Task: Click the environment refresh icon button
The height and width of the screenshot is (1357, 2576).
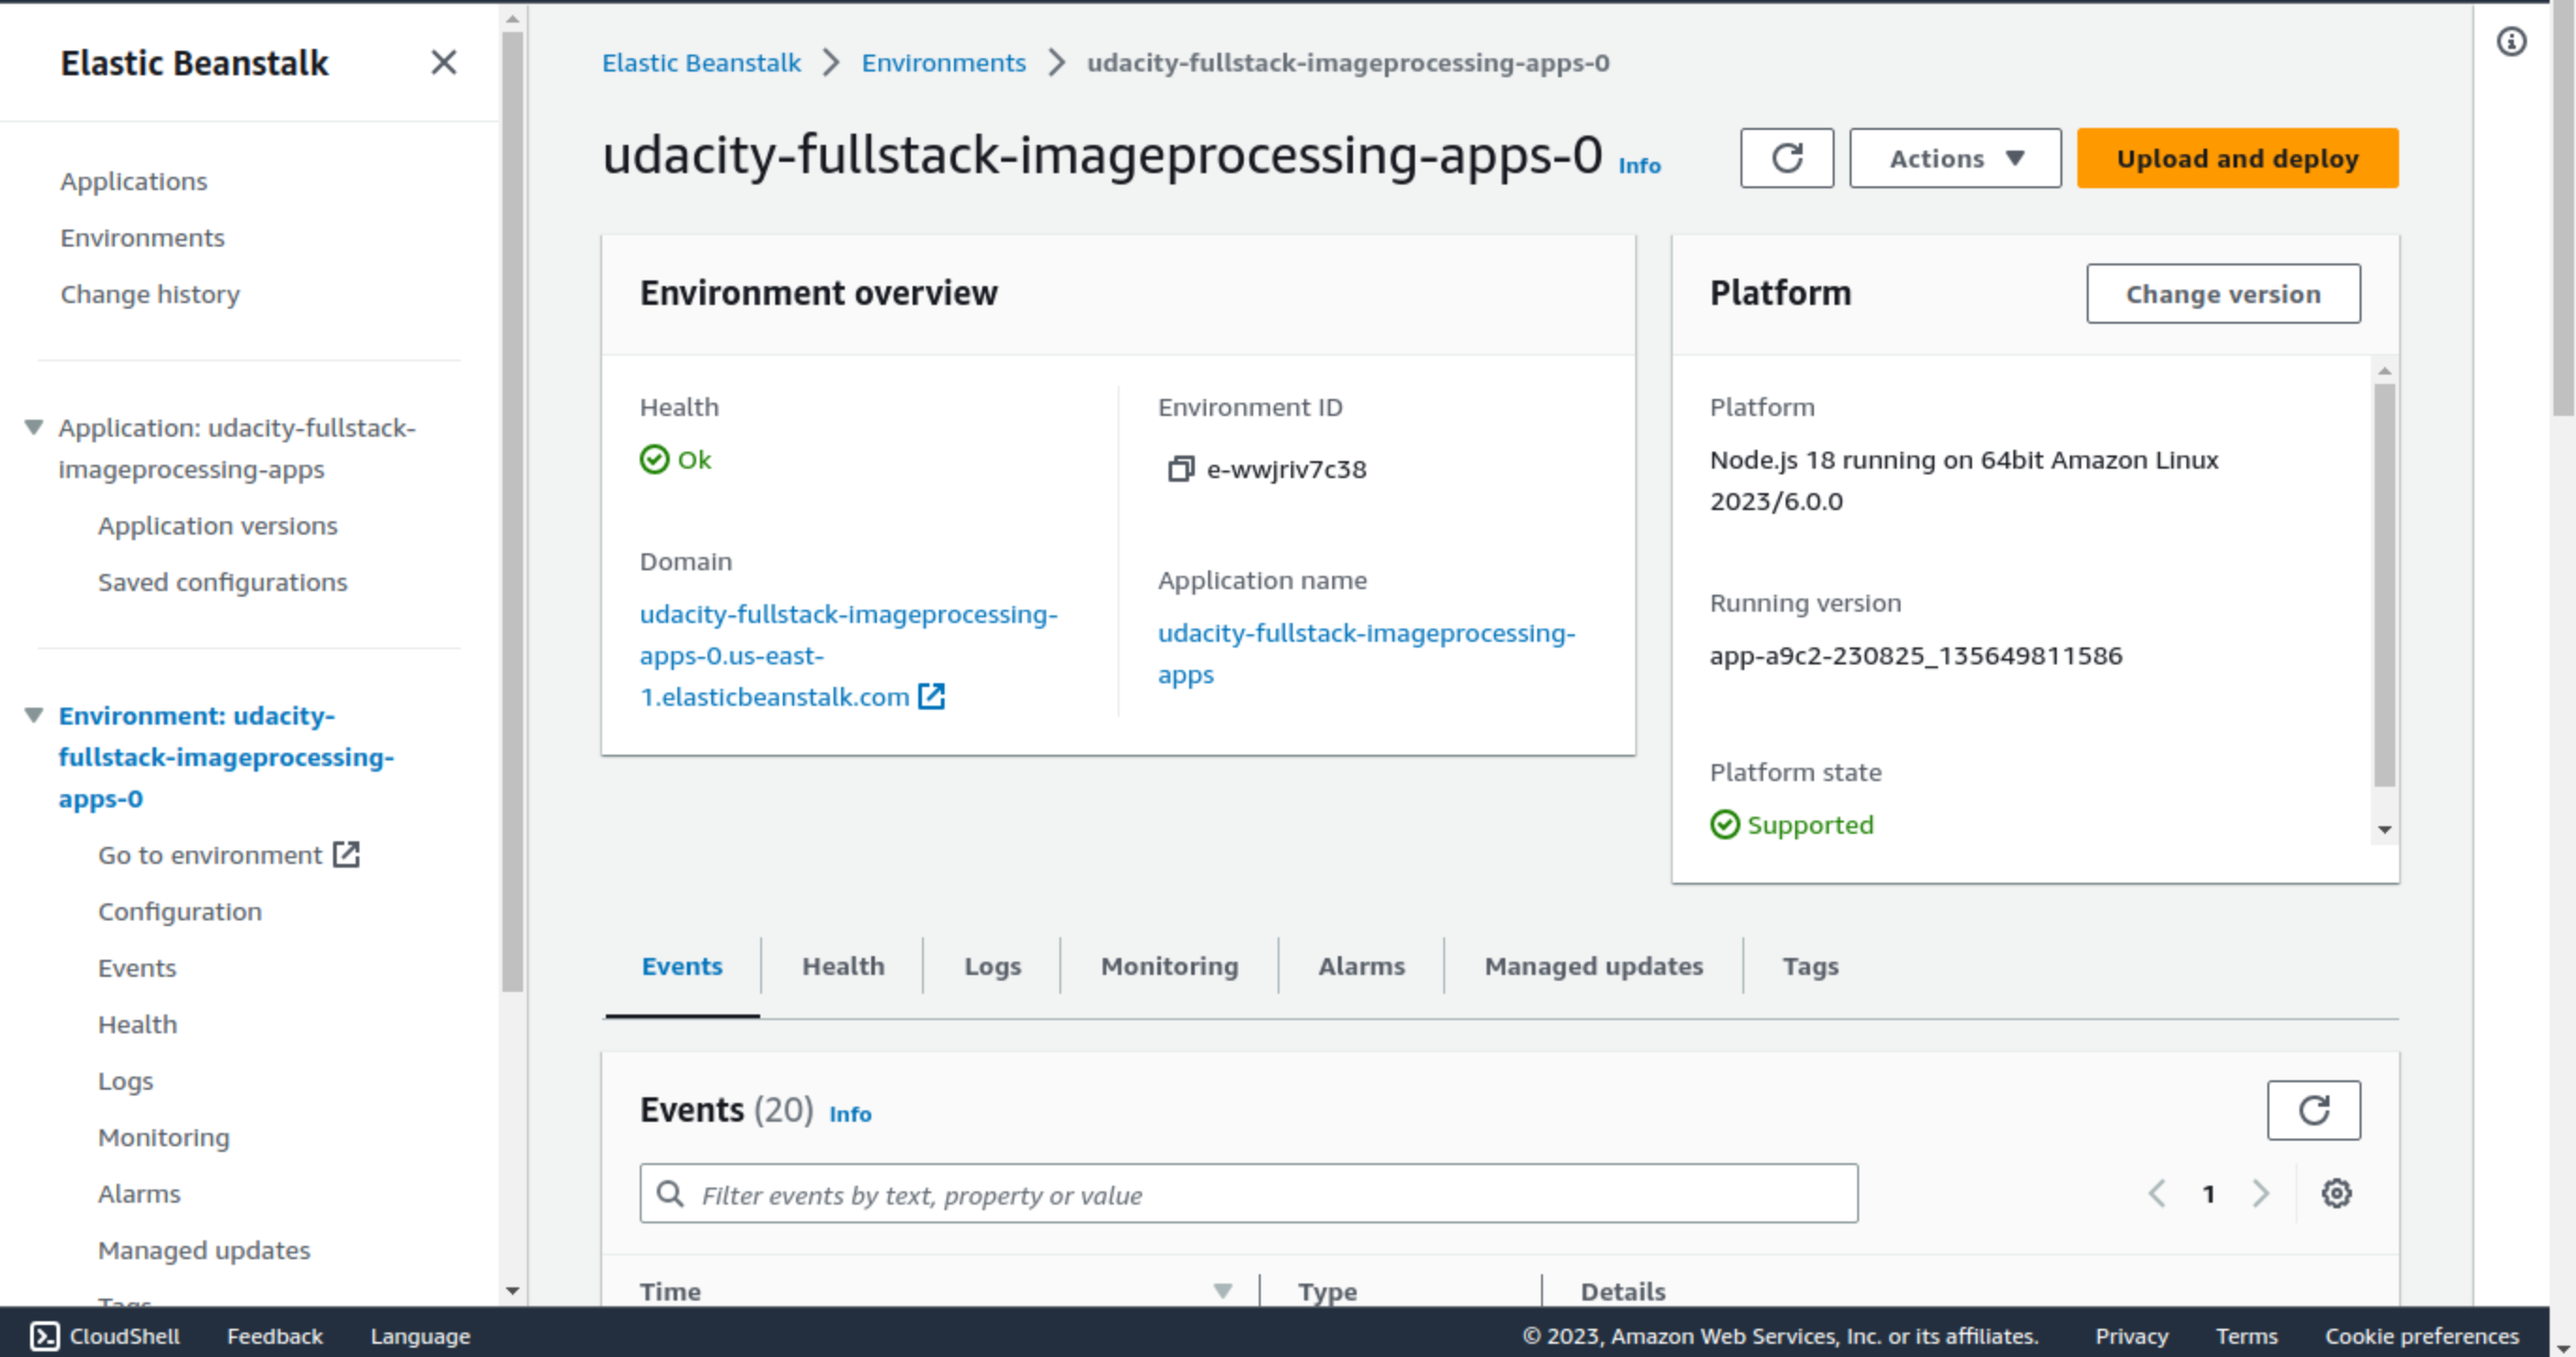Action: pyautogui.click(x=1786, y=158)
